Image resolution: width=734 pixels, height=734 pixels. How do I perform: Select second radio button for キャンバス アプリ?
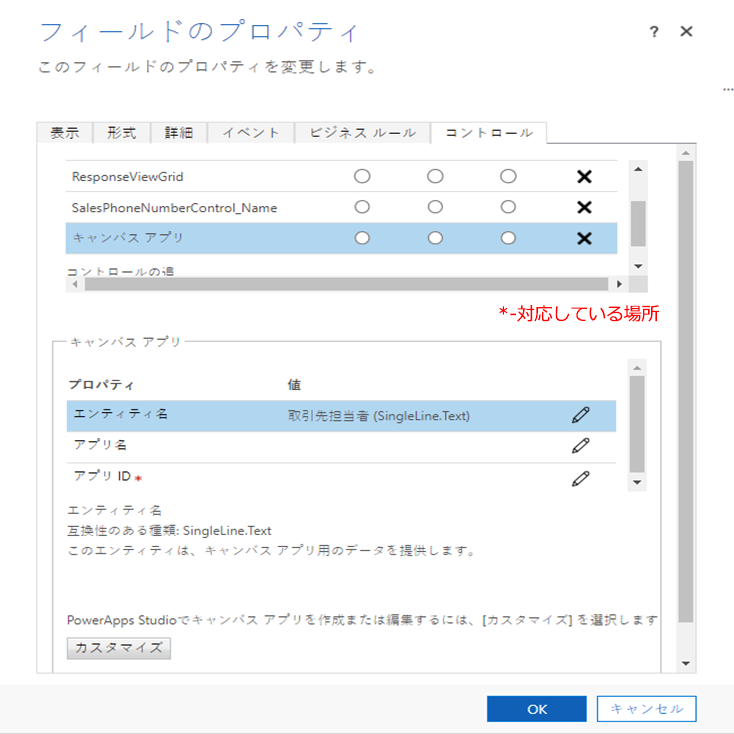pyautogui.click(x=435, y=238)
